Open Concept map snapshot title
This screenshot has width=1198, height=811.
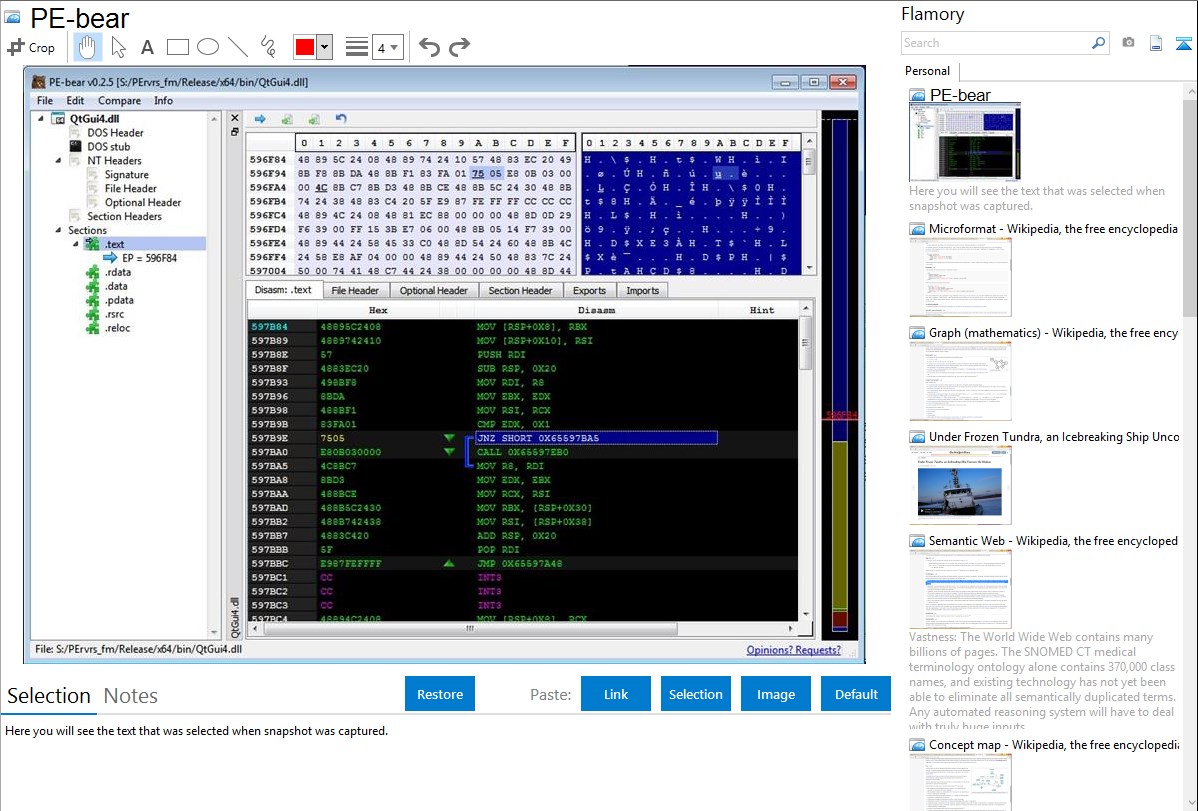[1054, 745]
